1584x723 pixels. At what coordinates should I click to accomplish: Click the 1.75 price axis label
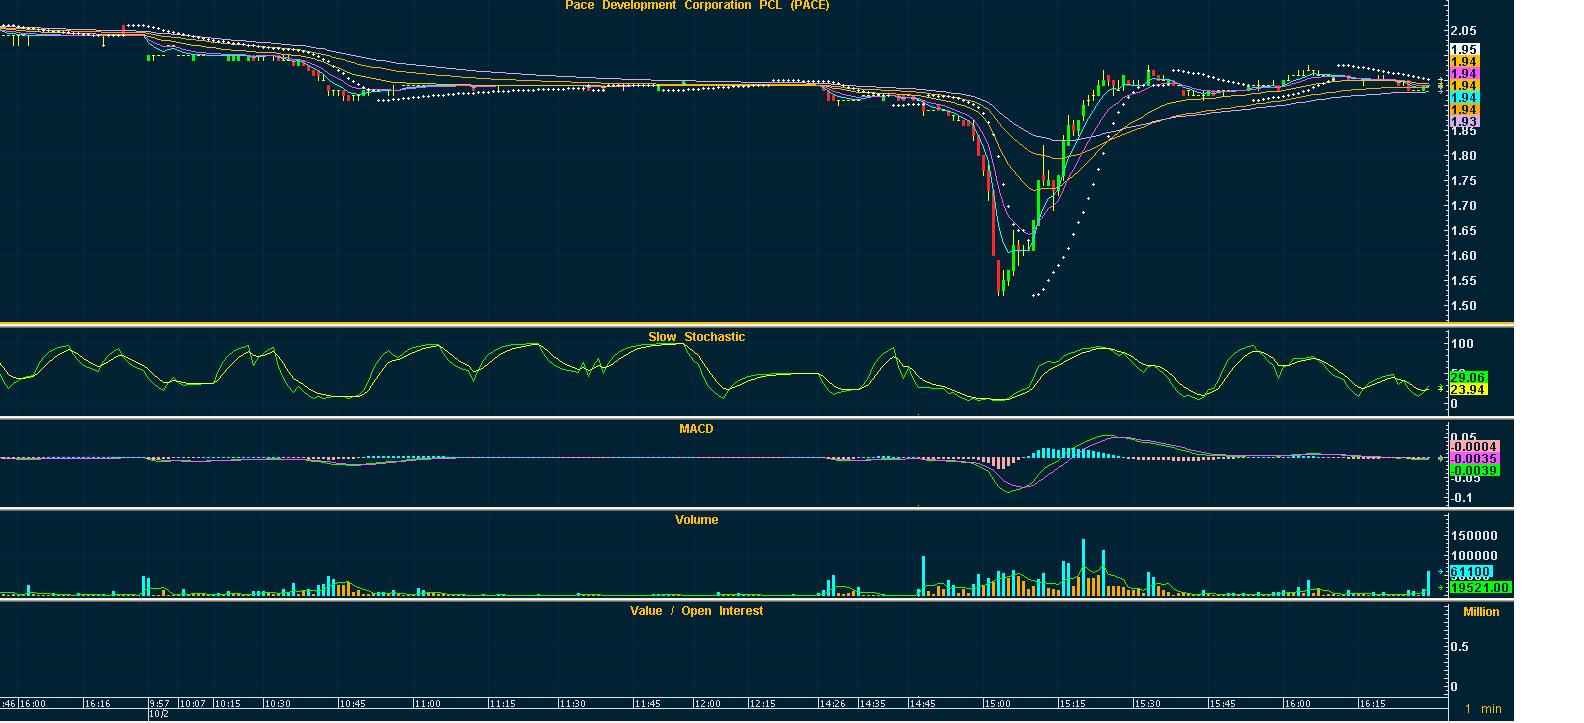[x=1463, y=181]
